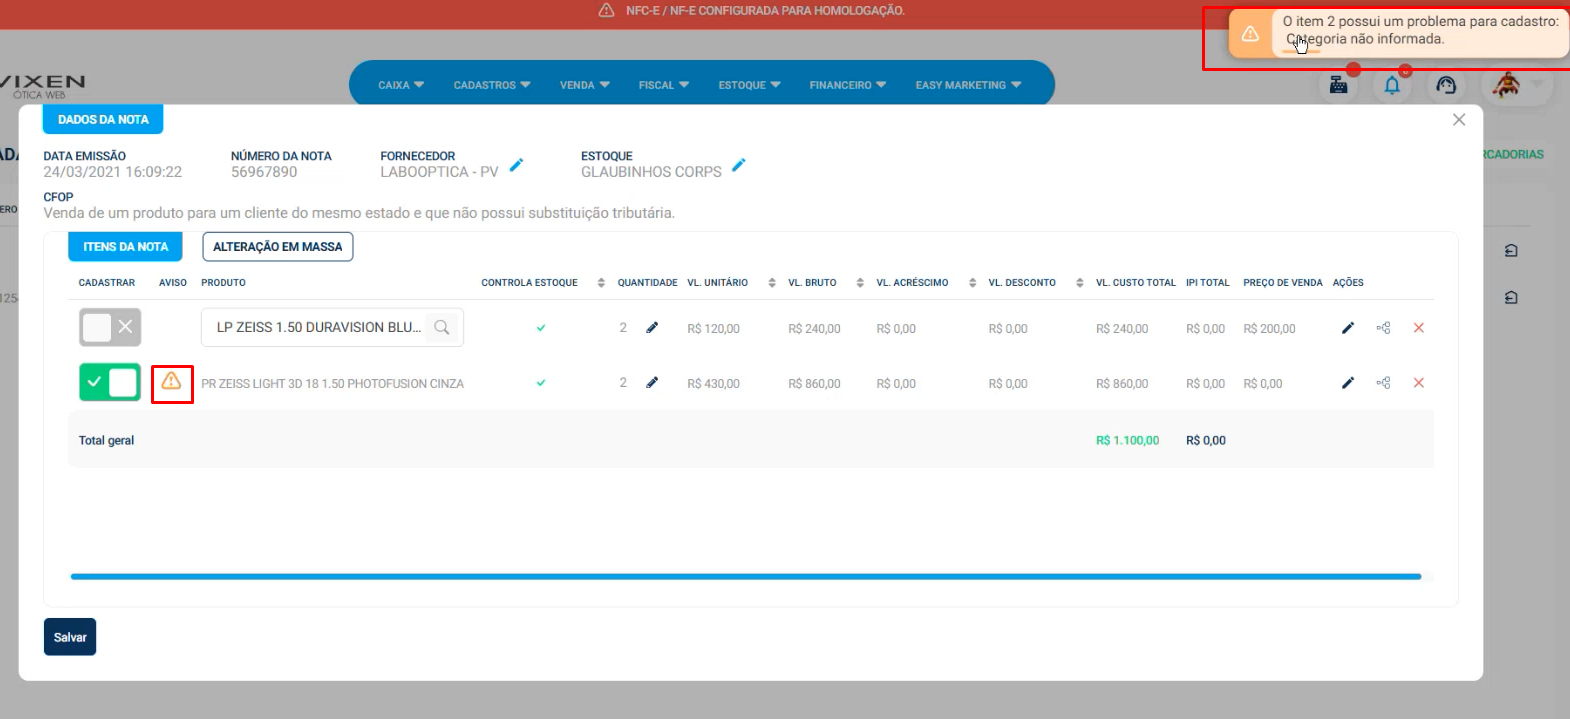This screenshot has width=1570, height=719.
Task: Enable Cadastrar toggle for LP ZEISS item
Action: click(x=110, y=327)
